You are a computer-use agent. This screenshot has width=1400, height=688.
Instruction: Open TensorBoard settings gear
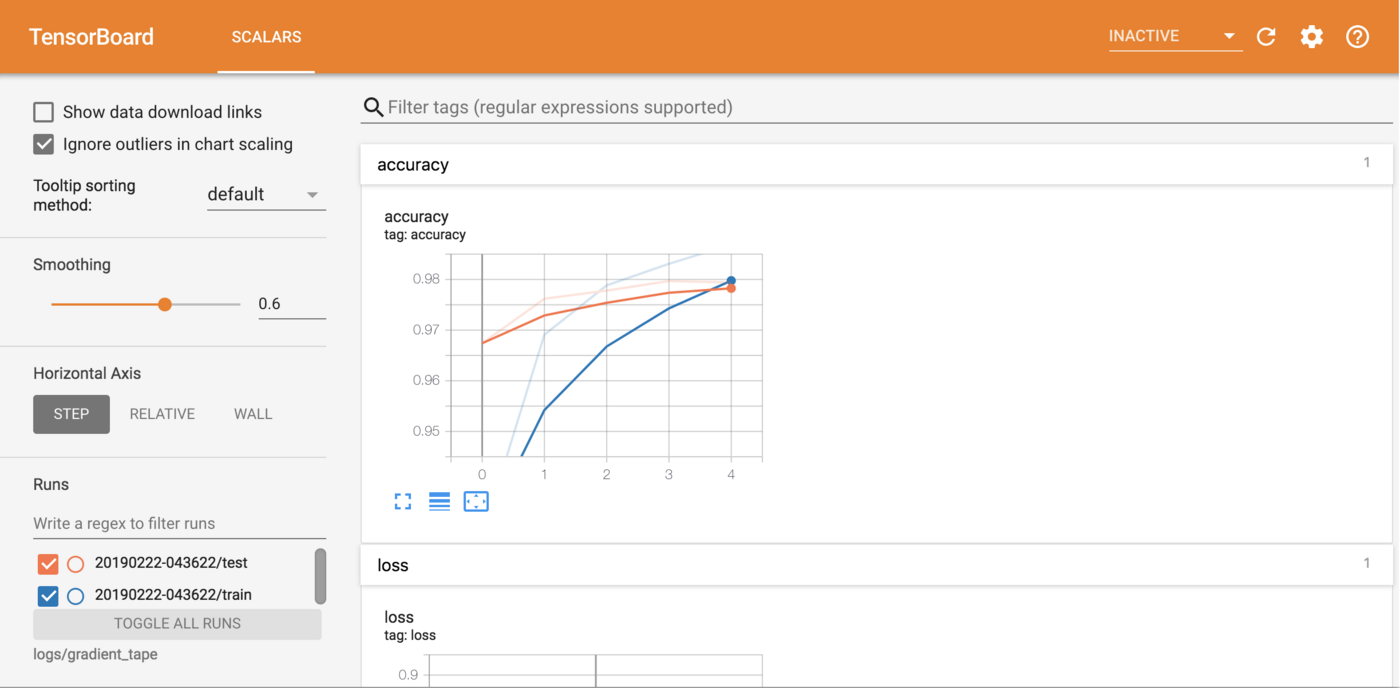coord(1311,36)
